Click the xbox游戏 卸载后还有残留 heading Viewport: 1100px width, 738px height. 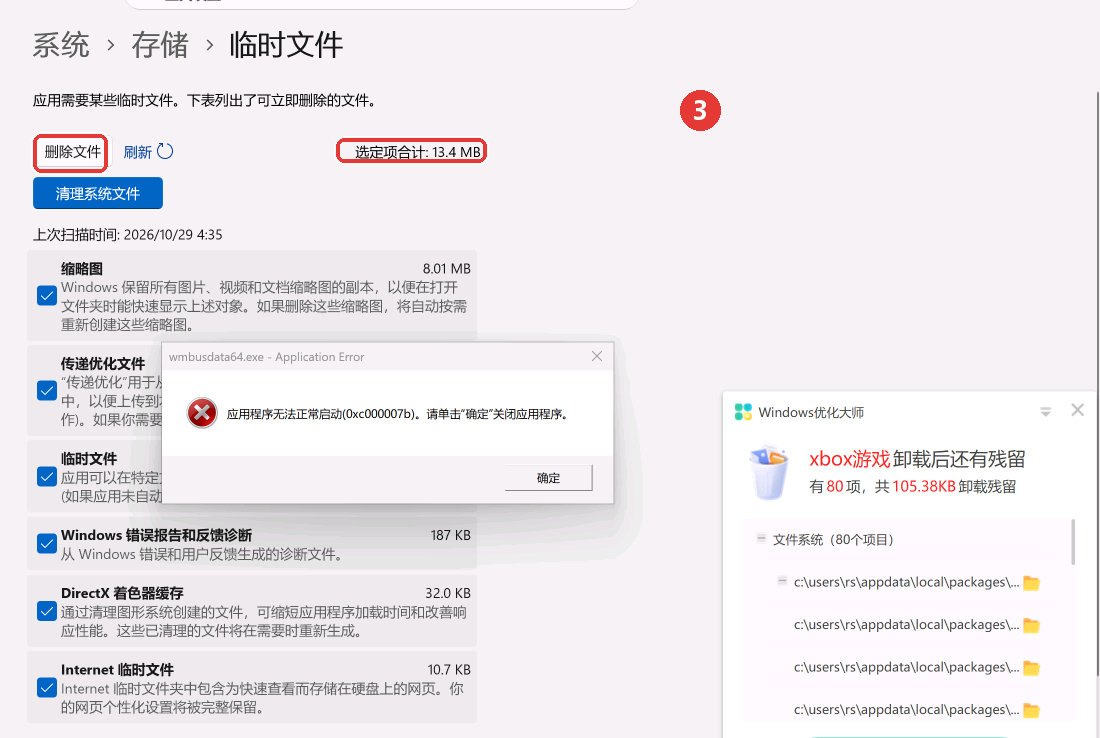pos(917,459)
